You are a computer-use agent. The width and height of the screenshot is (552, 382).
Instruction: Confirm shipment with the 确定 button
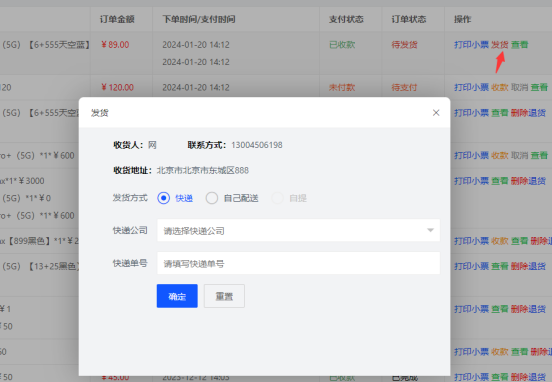click(x=177, y=296)
